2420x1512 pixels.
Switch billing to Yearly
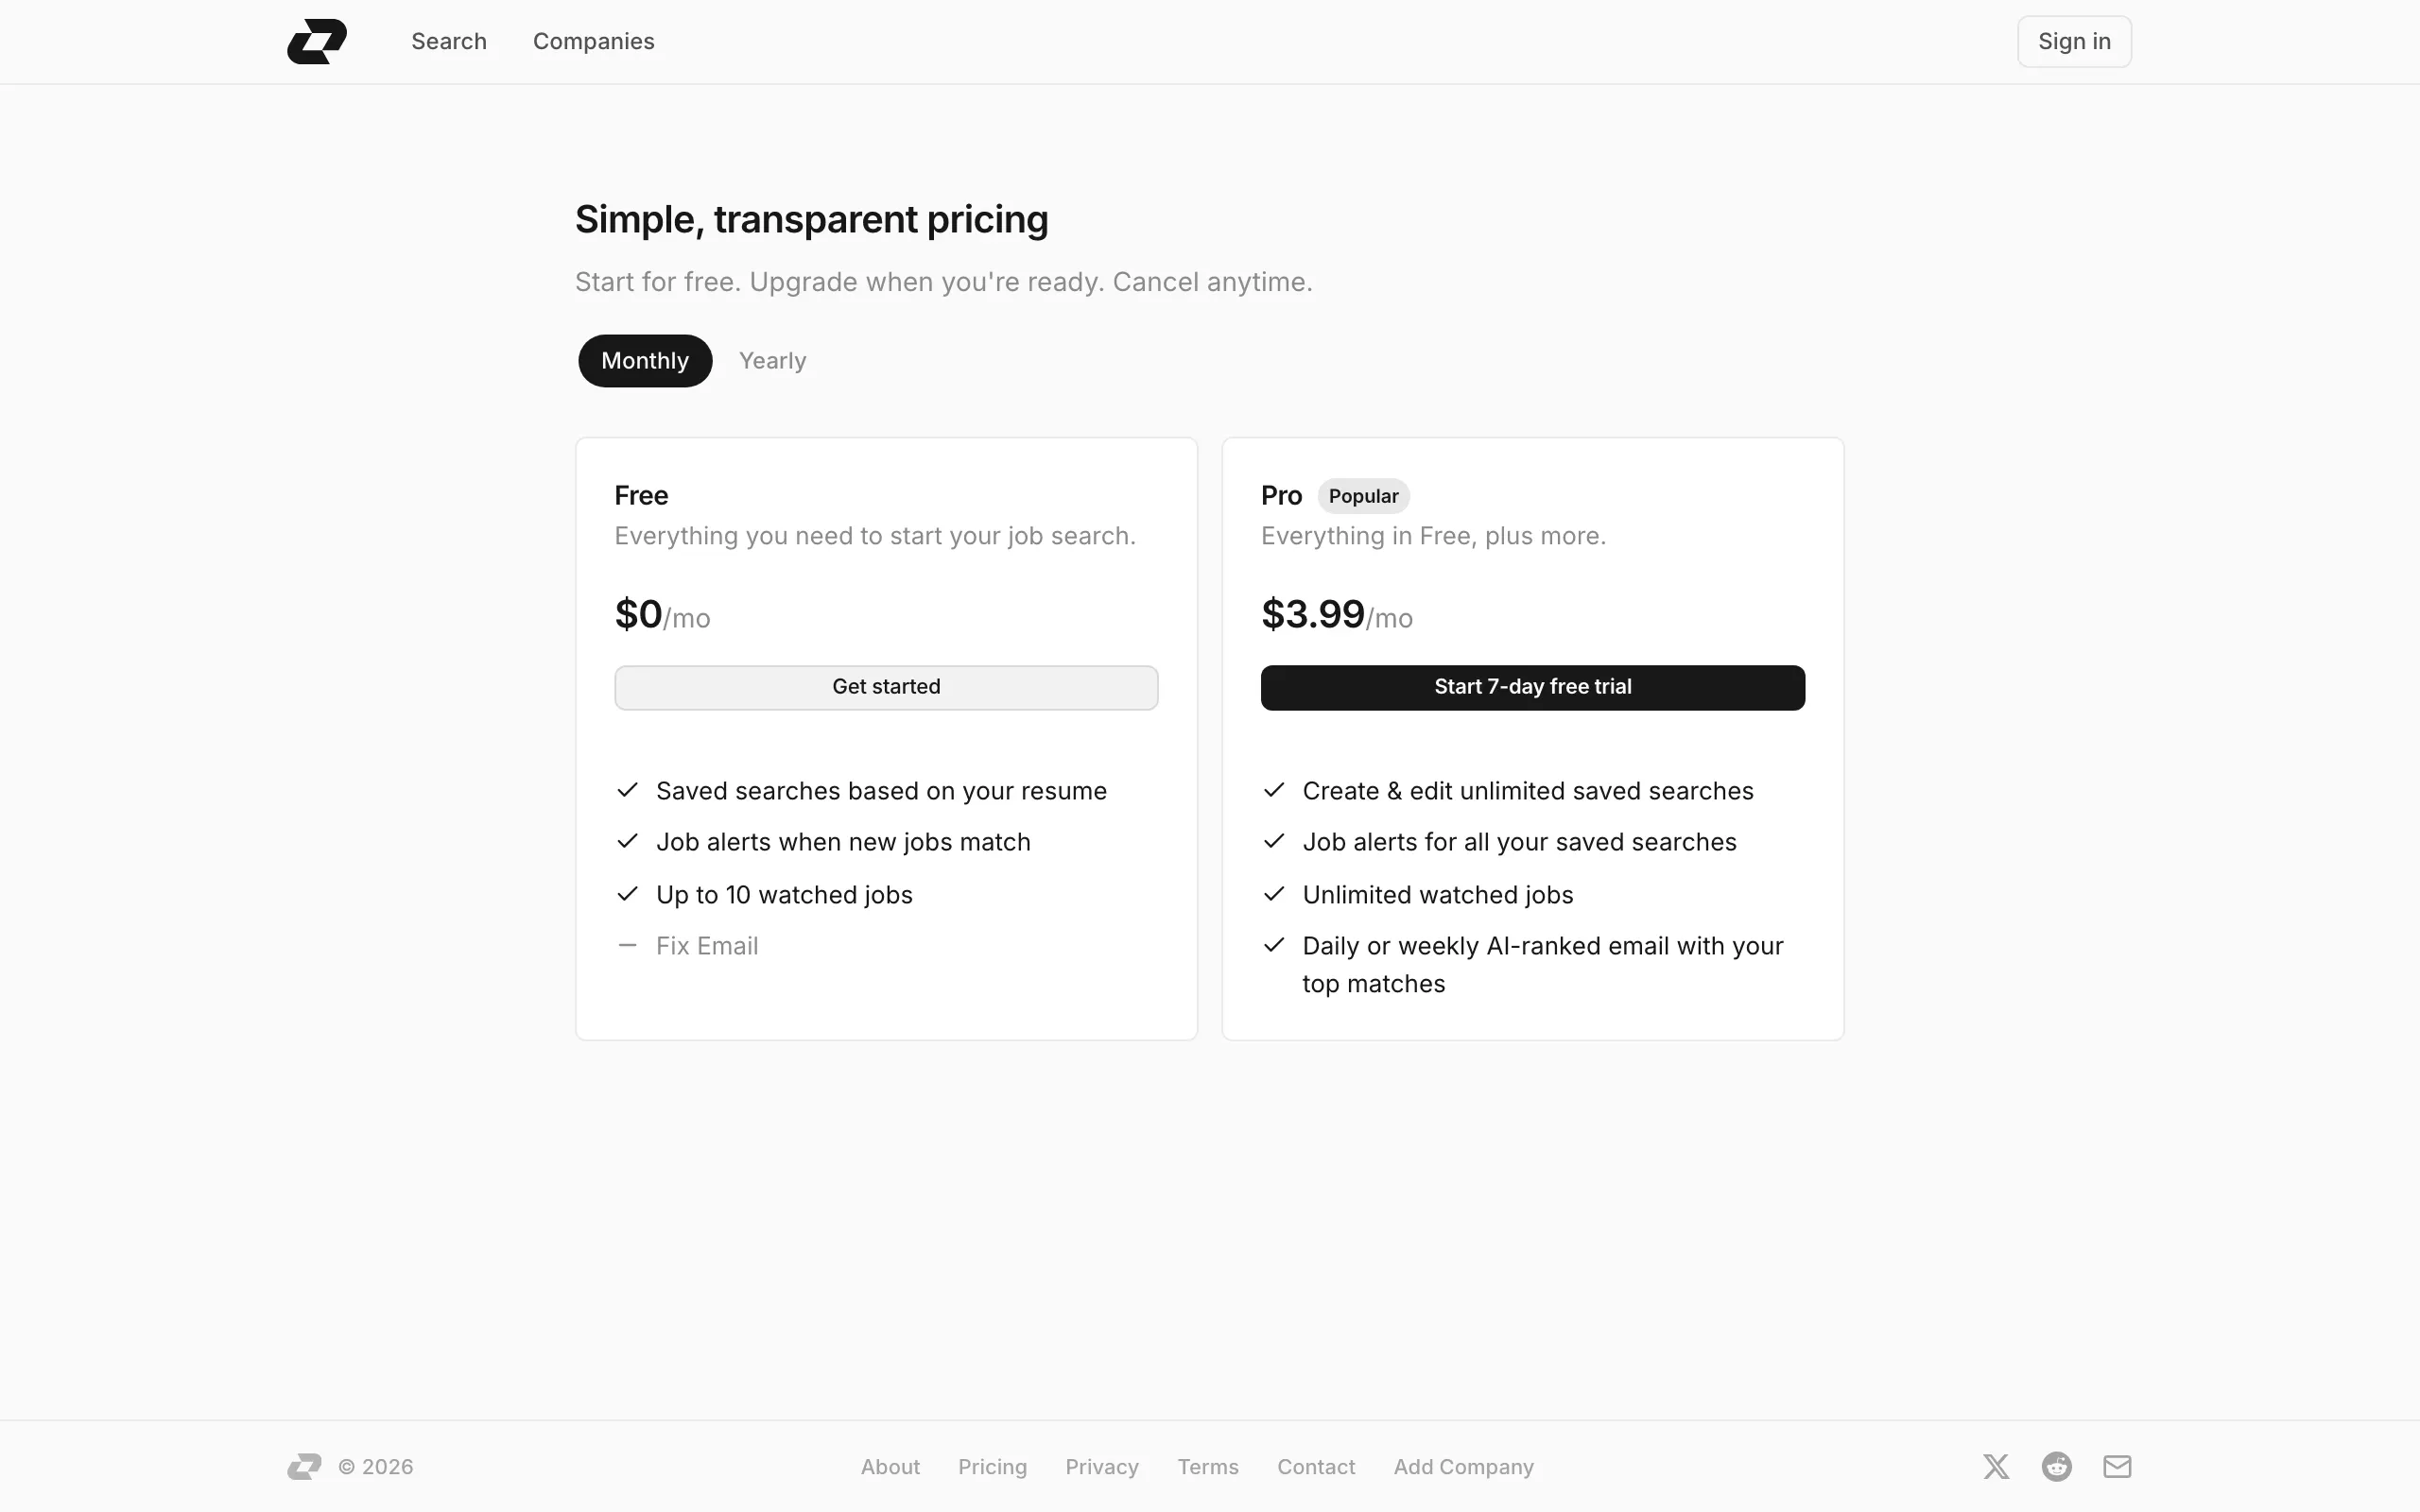coord(772,361)
